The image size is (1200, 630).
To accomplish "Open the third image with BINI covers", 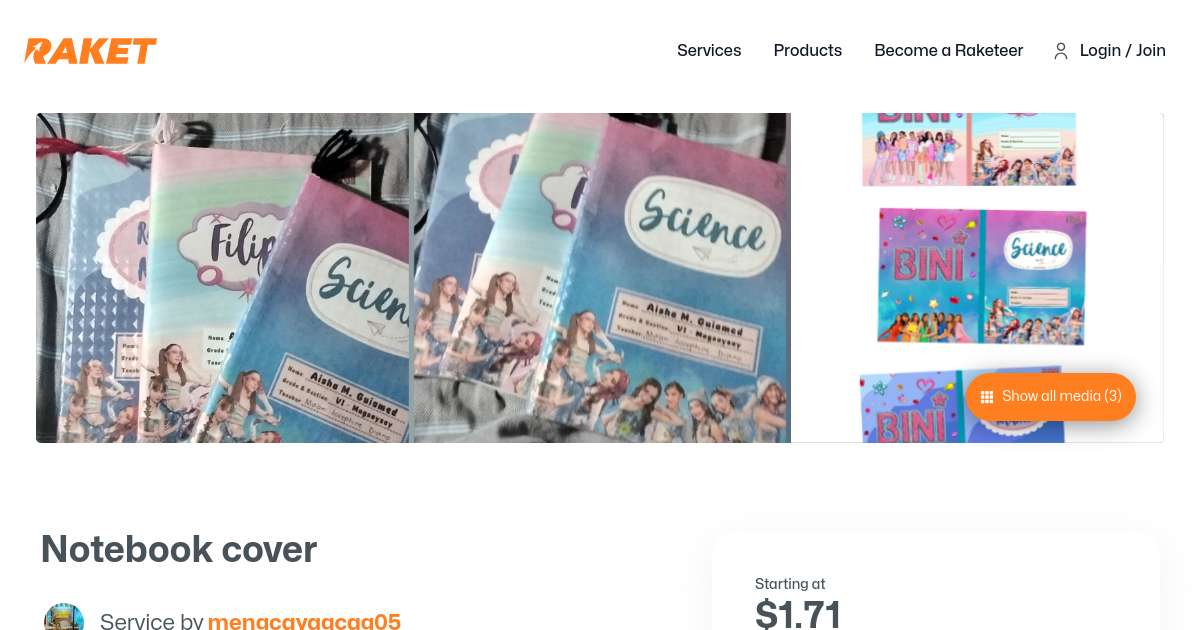I will tap(978, 278).
